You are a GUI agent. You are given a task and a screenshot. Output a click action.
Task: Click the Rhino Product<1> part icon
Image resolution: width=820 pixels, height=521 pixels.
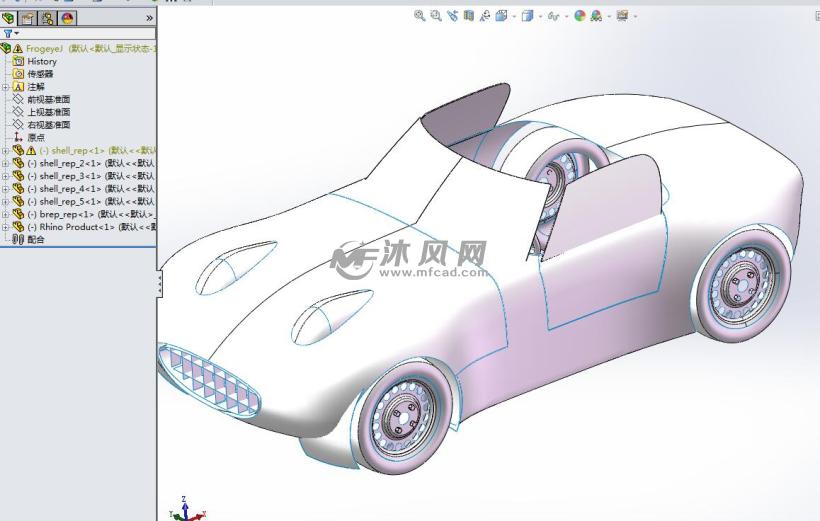[x=18, y=227]
